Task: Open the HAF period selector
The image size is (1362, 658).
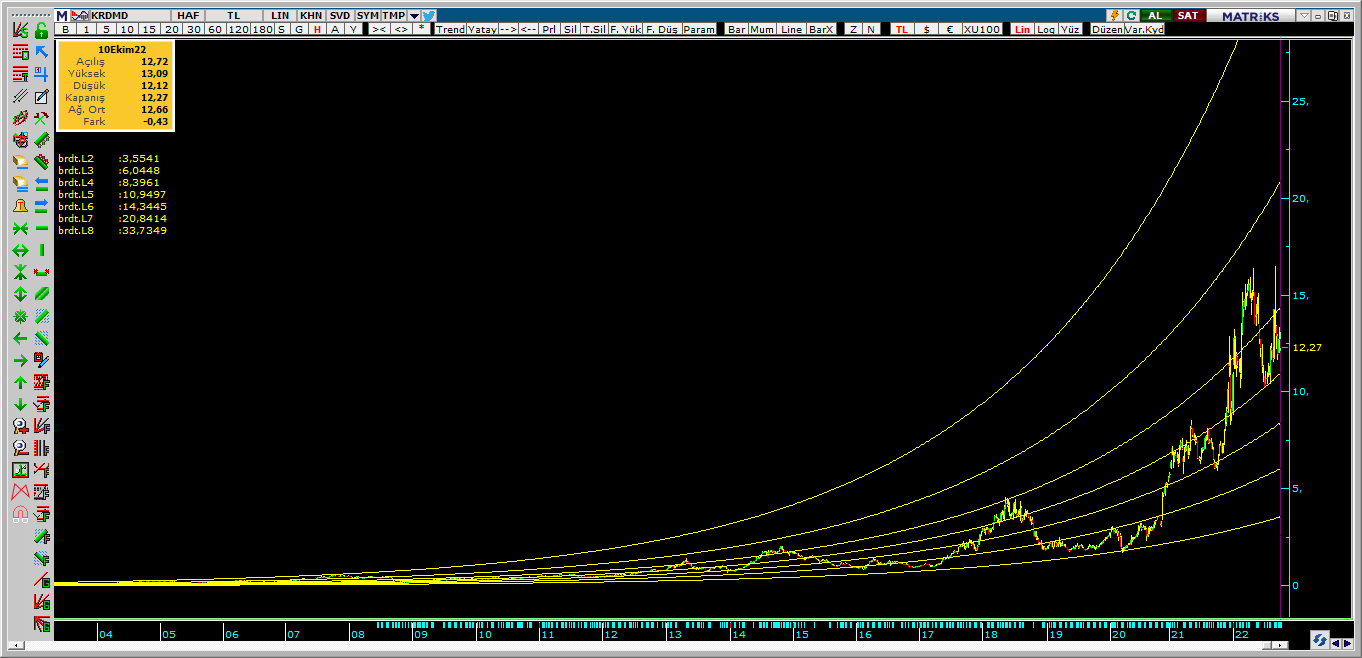Action: point(188,16)
